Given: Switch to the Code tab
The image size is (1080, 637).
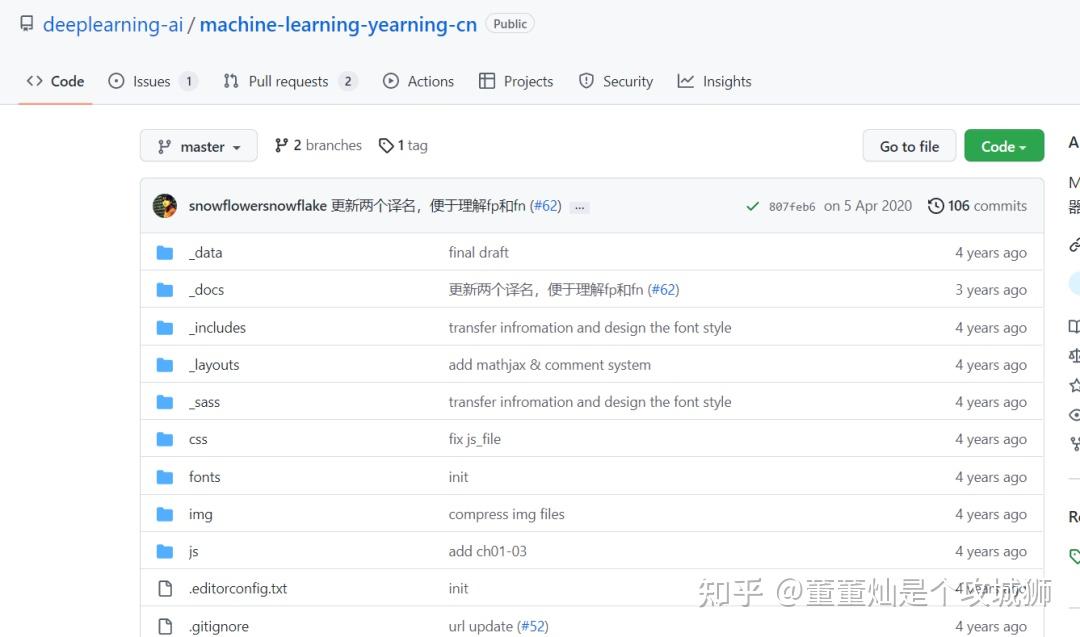Looking at the screenshot, I should pos(55,81).
